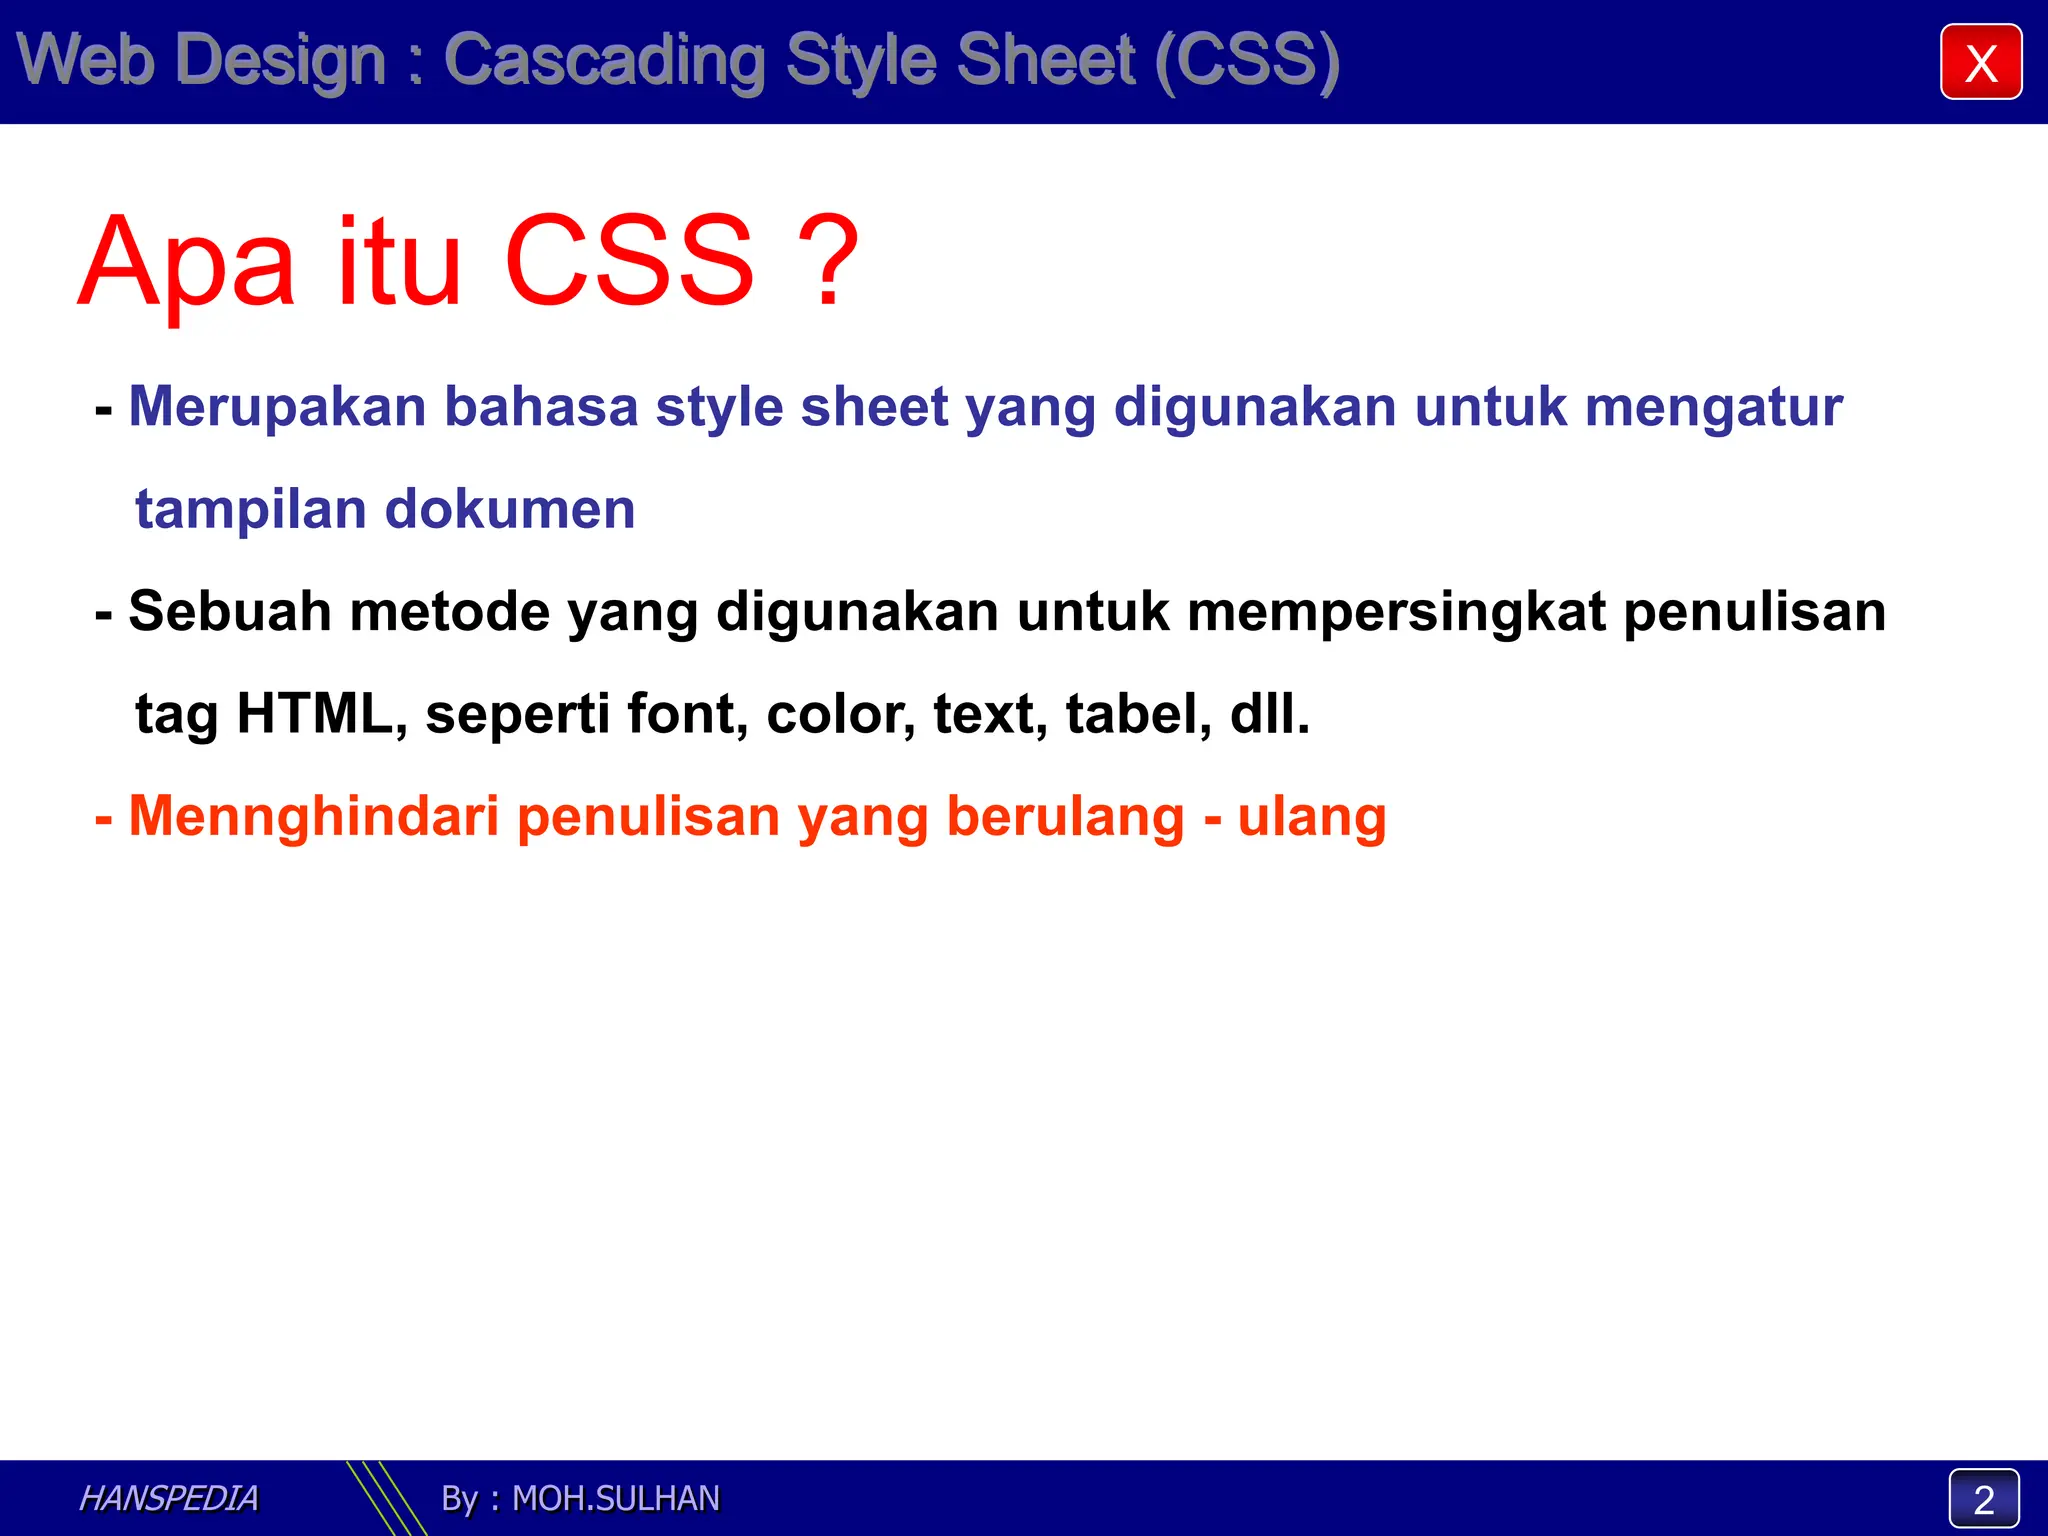Click the word 'mengatur' in blue bullet

[1713, 407]
